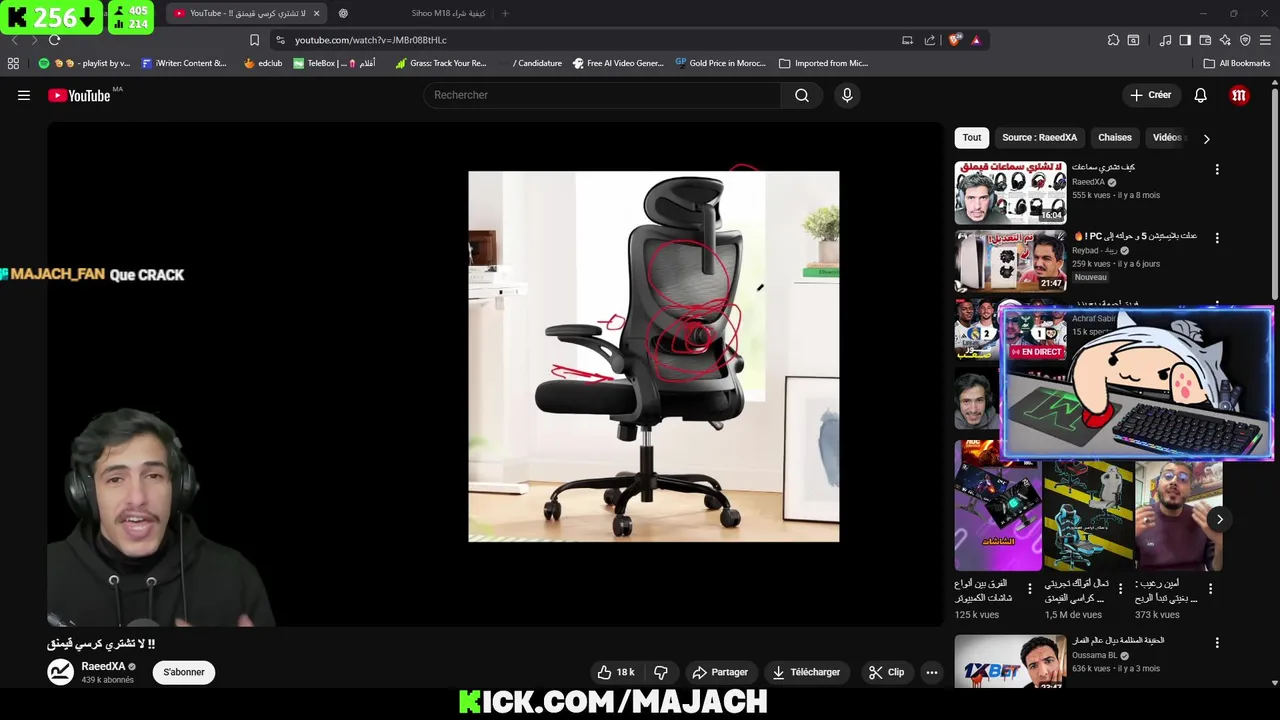Select the Tout filter chip
The height and width of the screenshot is (720, 1280).
(x=972, y=138)
